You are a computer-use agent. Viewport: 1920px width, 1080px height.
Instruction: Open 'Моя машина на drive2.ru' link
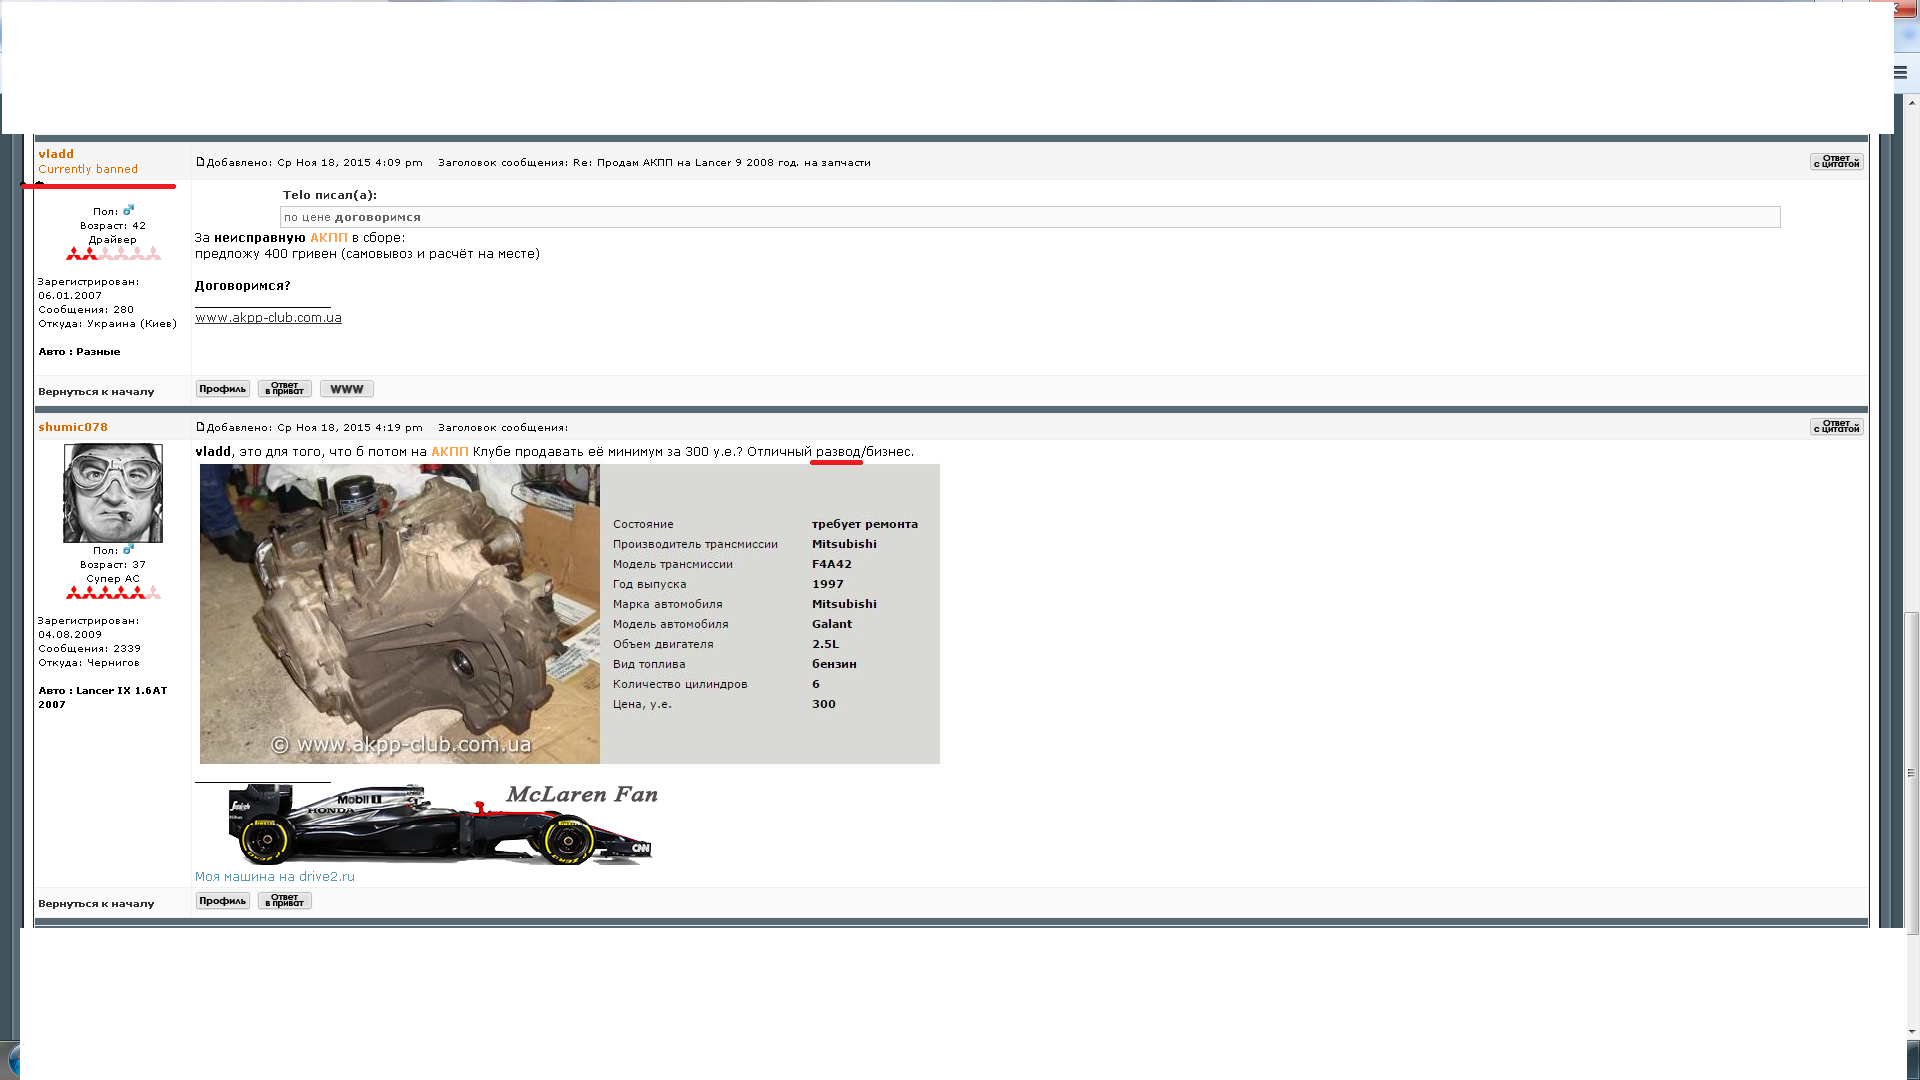[x=275, y=877]
